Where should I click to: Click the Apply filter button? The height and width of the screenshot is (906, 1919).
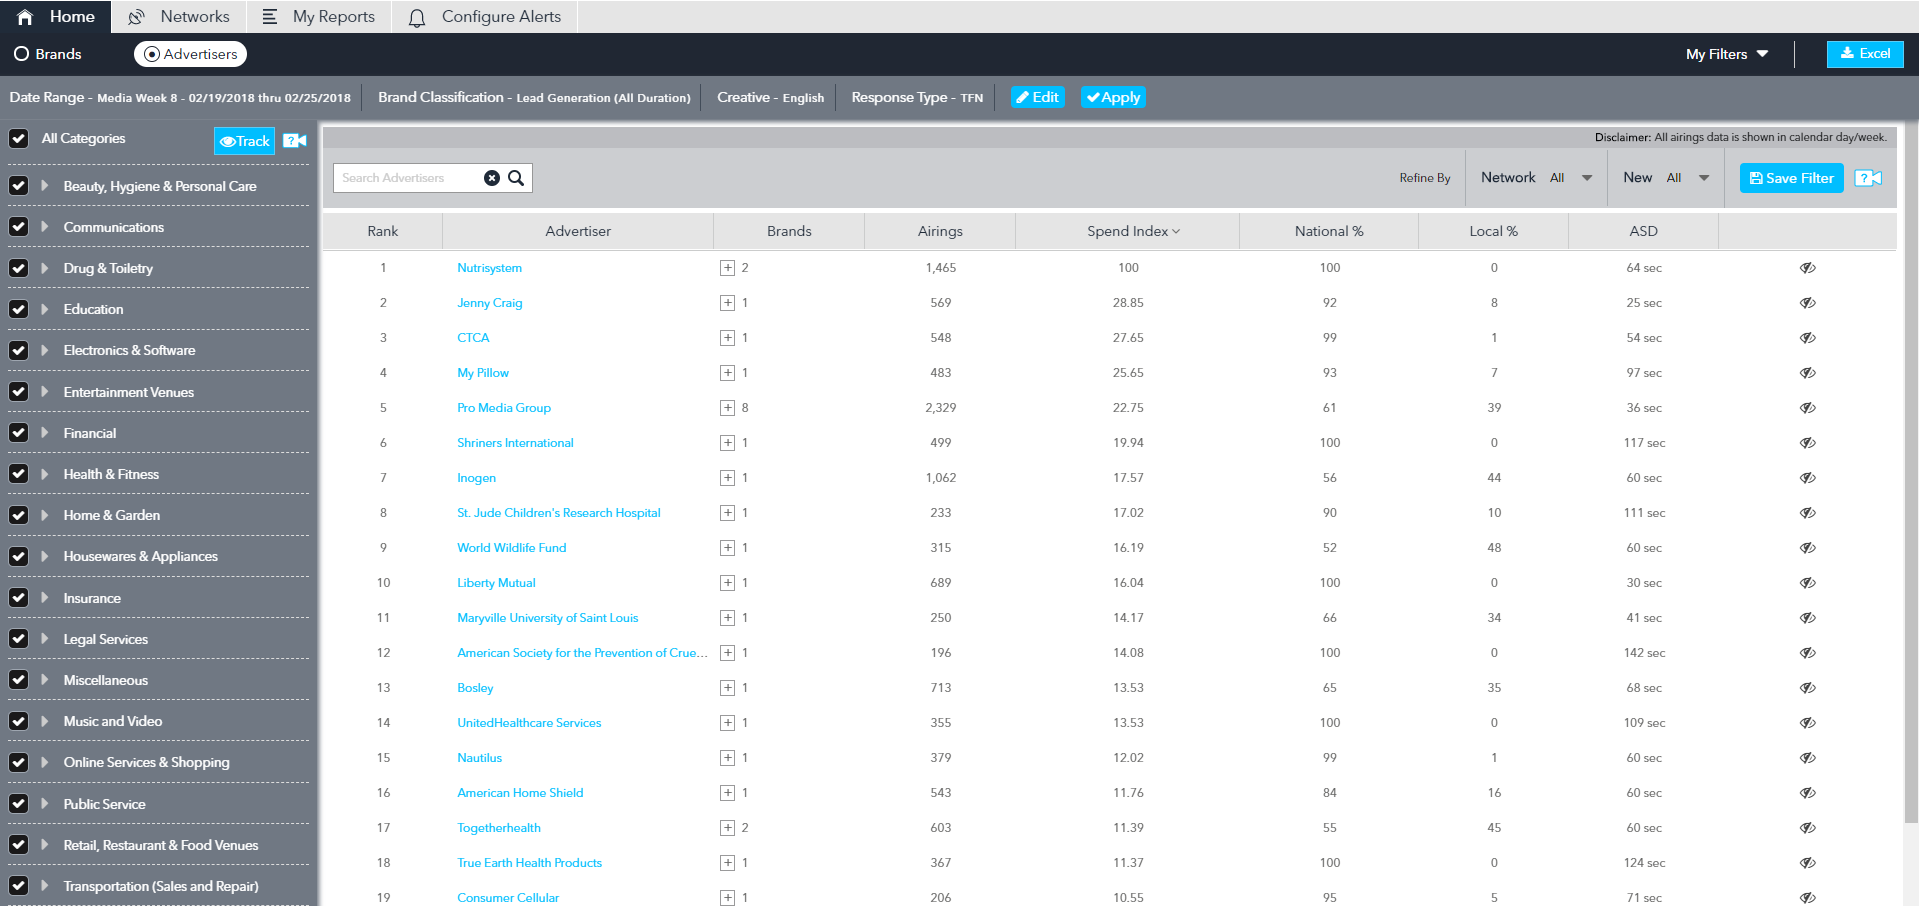point(1113,97)
